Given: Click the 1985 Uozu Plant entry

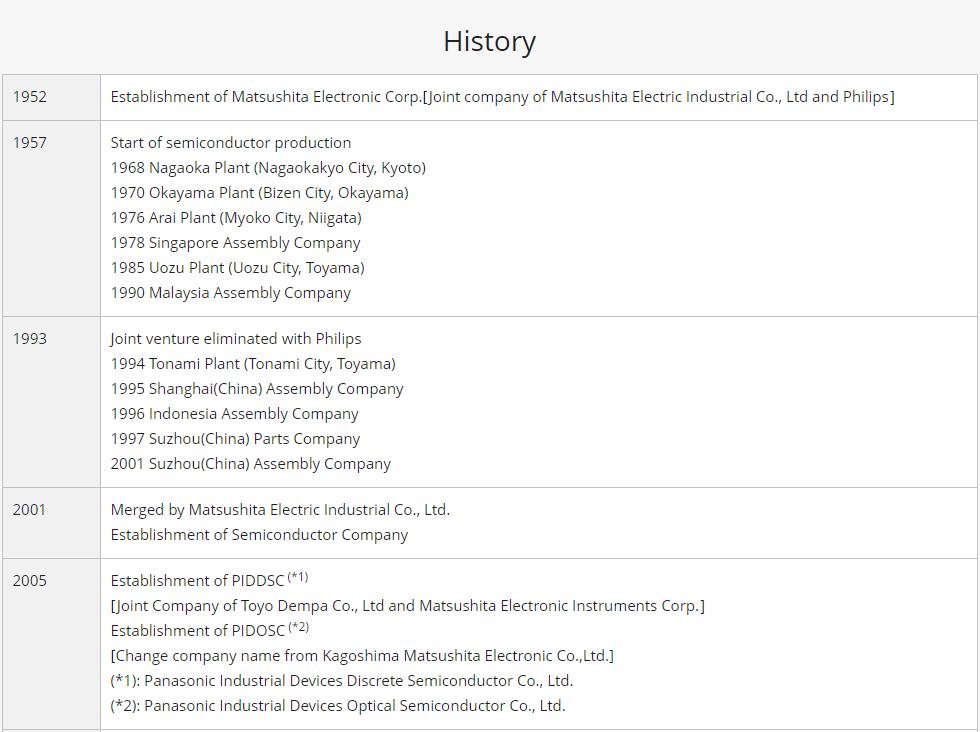Looking at the screenshot, I should (237, 268).
